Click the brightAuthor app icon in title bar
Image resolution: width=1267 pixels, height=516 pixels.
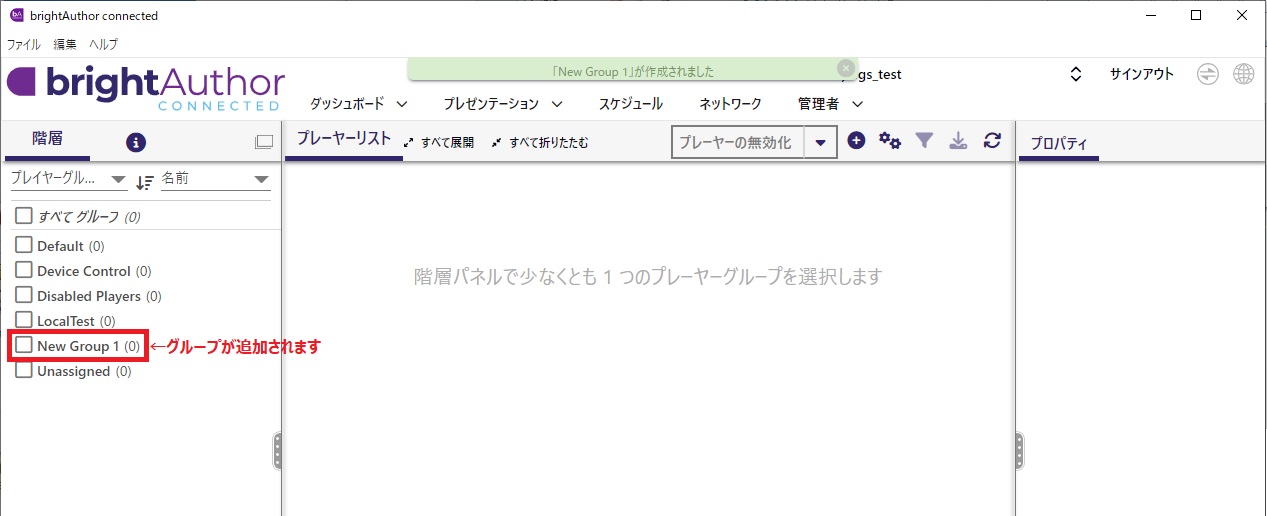[17, 15]
